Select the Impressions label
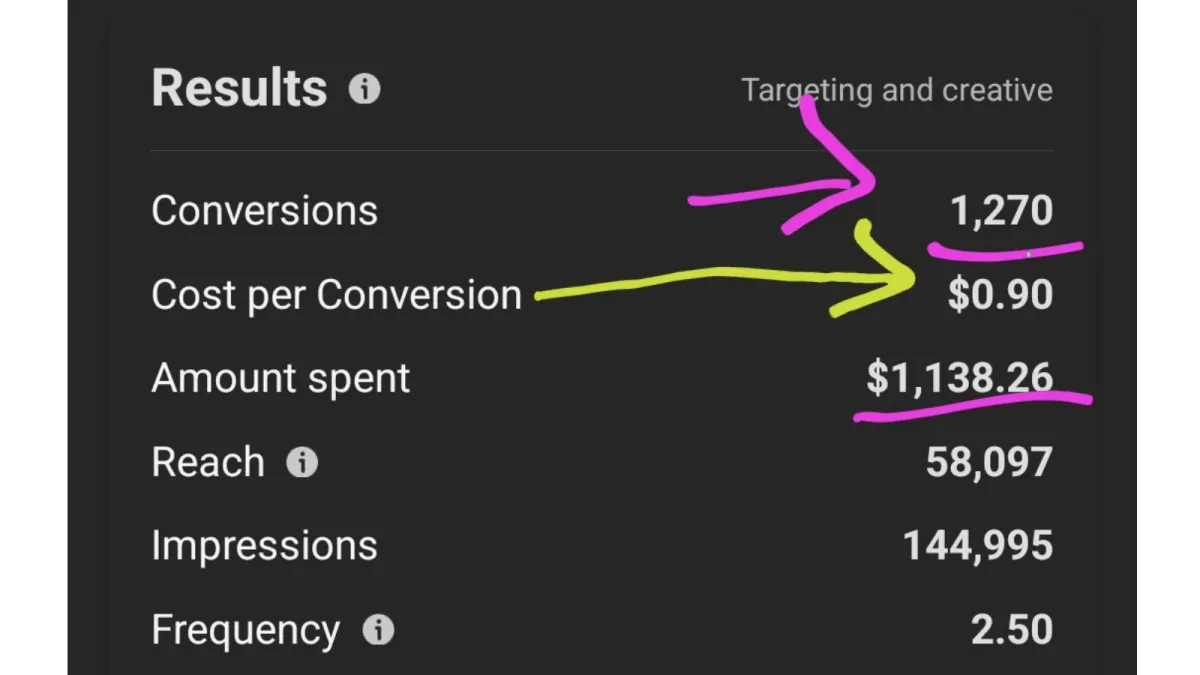Viewport: 1200px width, 675px height. click(x=265, y=547)
